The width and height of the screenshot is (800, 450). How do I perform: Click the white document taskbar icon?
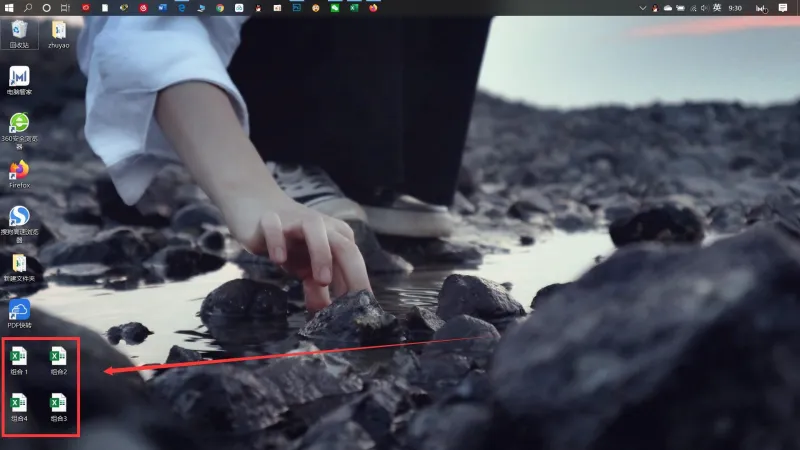(105, 8)
